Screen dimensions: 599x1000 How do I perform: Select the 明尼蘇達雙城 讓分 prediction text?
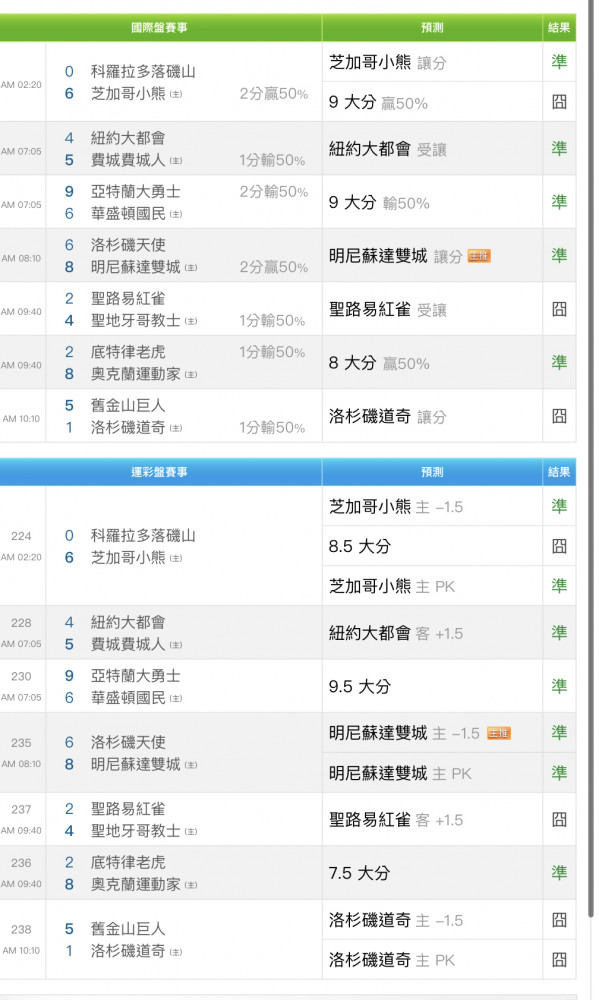[396, 256]
